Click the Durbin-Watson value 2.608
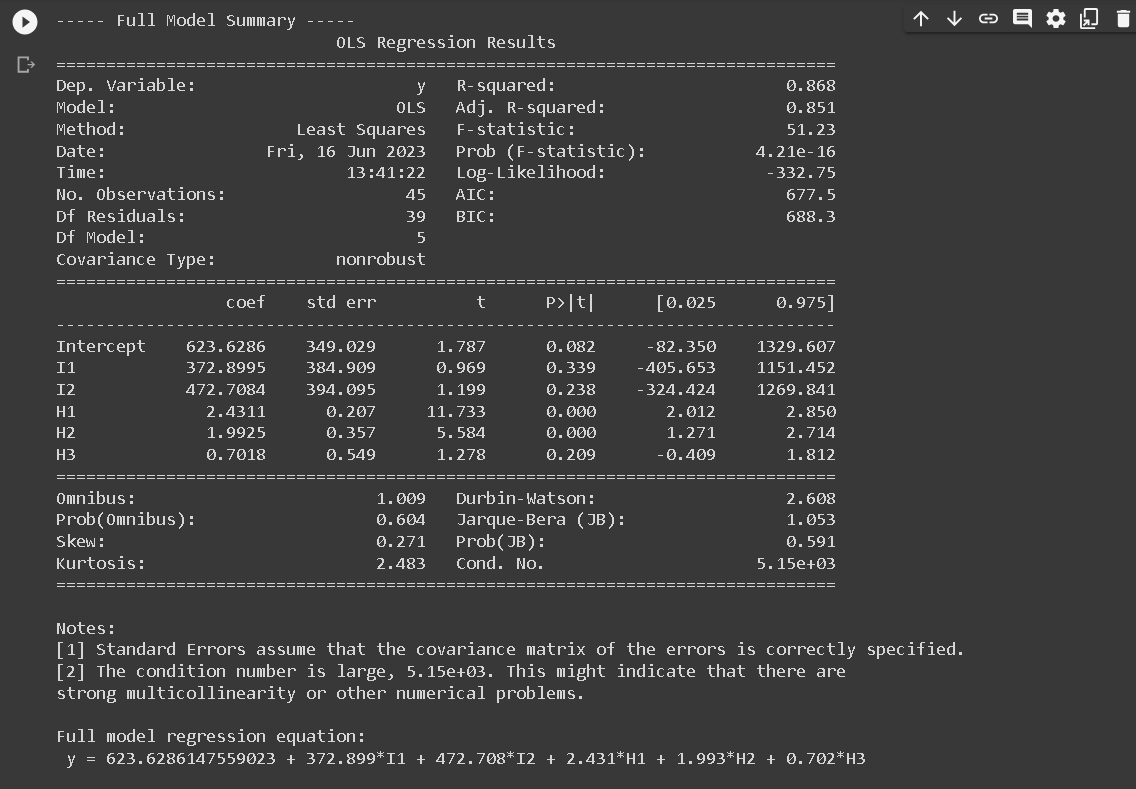1136x789 pixels. (810, 499)
